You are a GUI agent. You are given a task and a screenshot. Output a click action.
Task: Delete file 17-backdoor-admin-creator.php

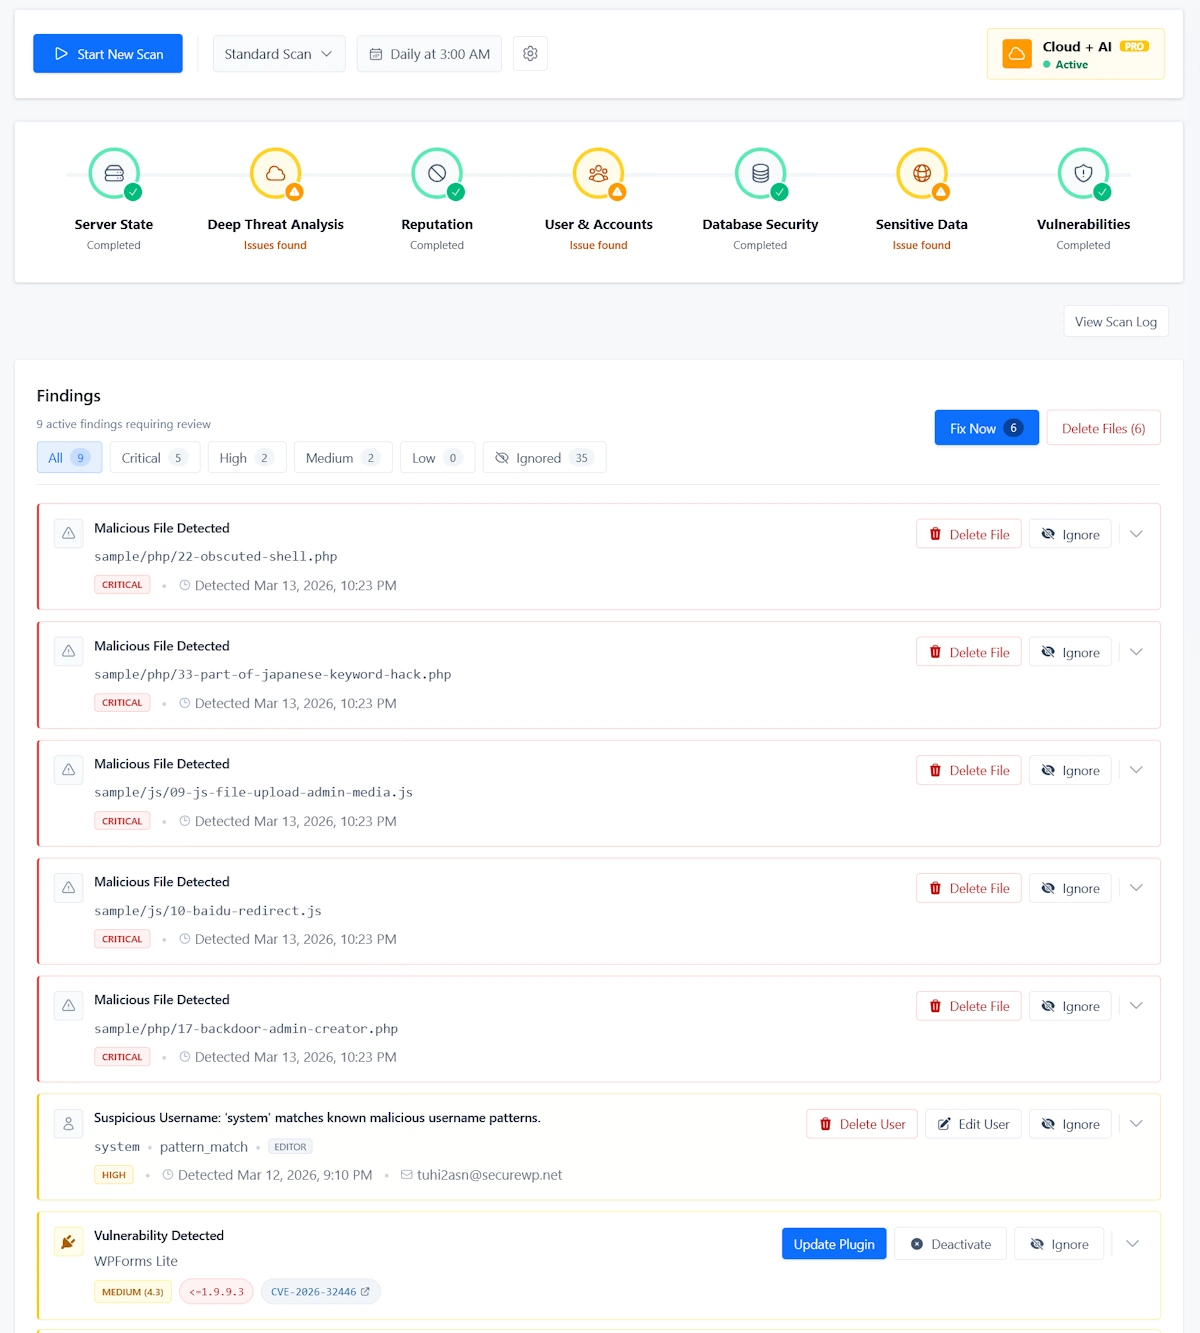tap(969, 1006)
